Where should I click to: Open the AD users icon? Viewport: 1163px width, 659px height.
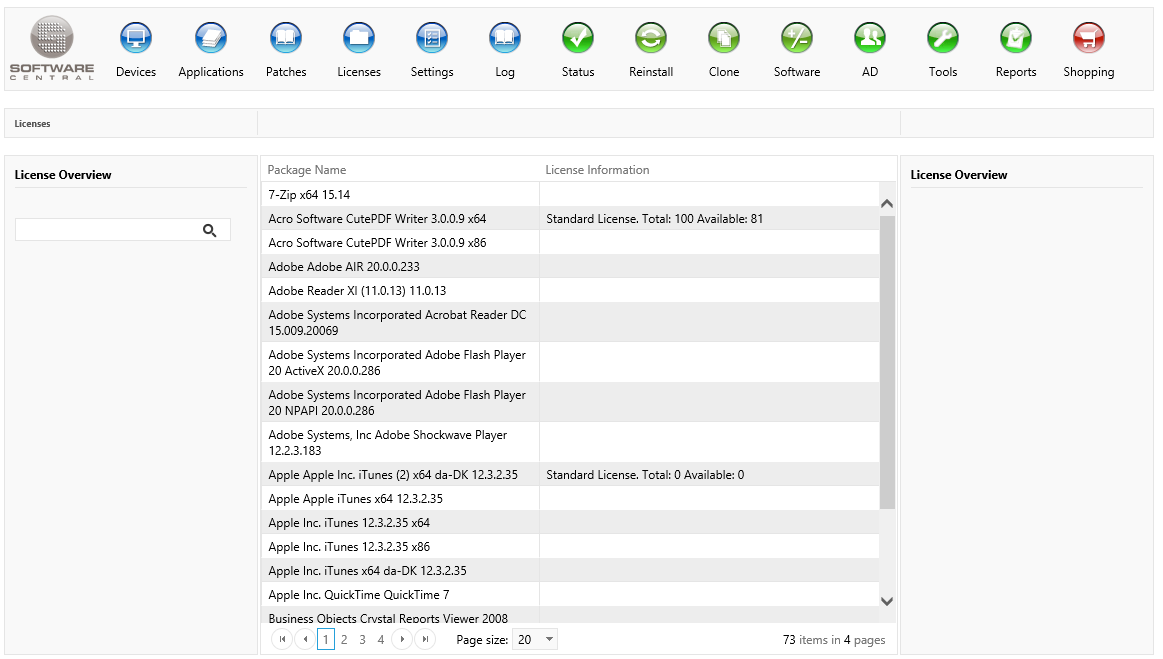tap(870, 39)
